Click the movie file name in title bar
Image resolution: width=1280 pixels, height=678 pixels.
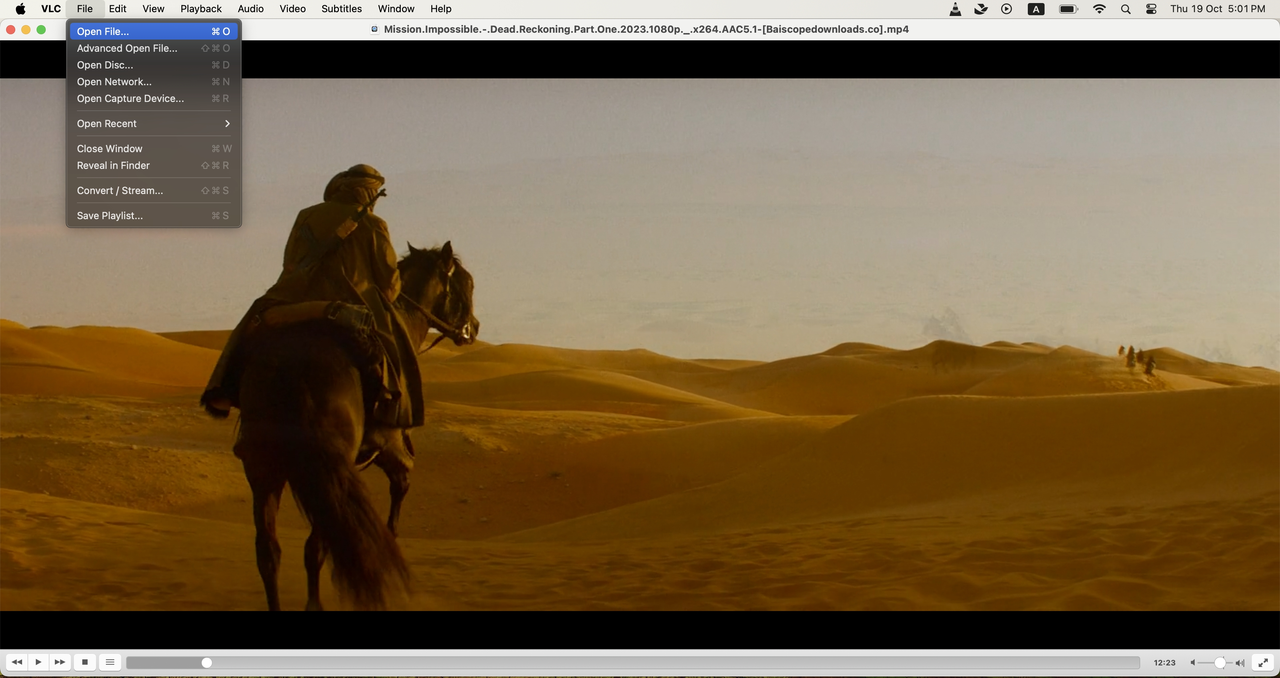[x=646, y=29]
